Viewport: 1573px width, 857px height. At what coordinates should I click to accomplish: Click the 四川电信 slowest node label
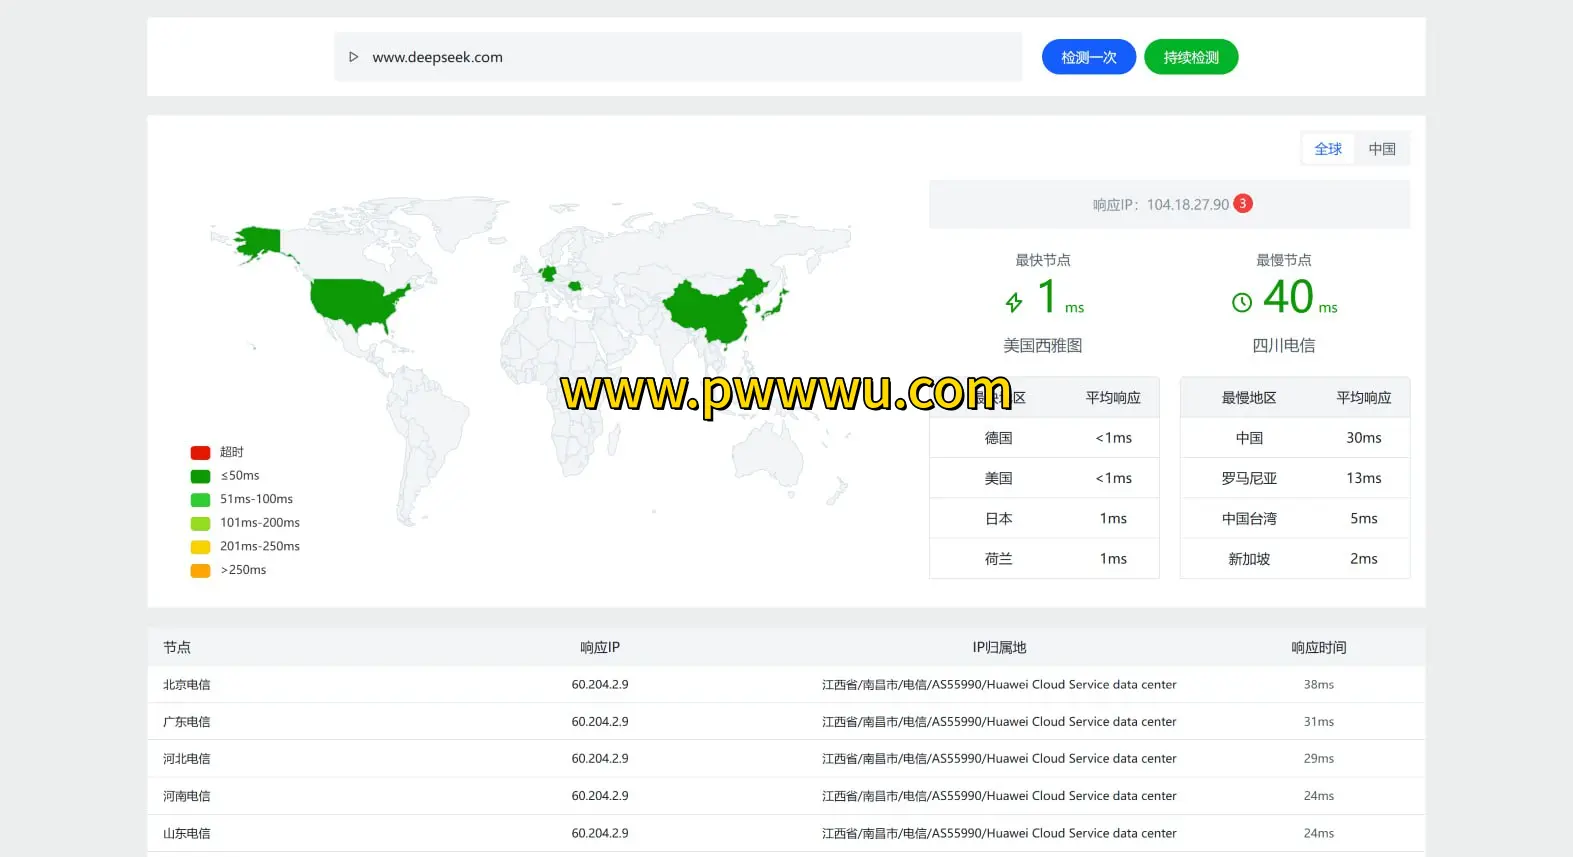click(x=1284, y=345)
